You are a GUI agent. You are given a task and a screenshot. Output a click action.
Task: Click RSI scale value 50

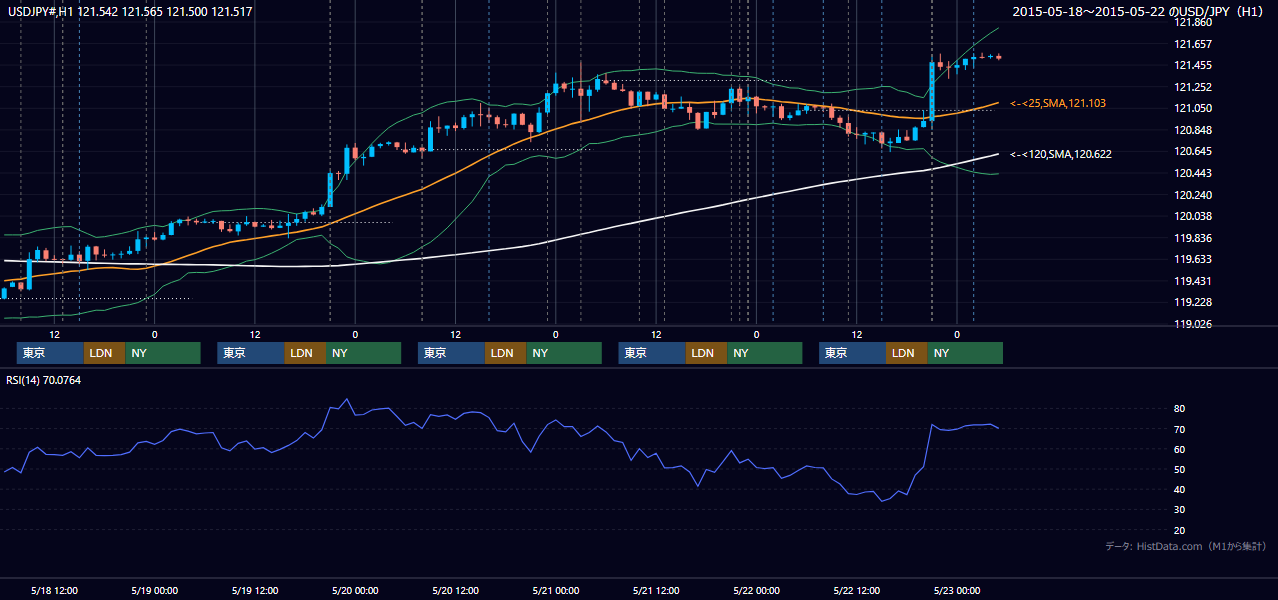(x=1180, y=469)
